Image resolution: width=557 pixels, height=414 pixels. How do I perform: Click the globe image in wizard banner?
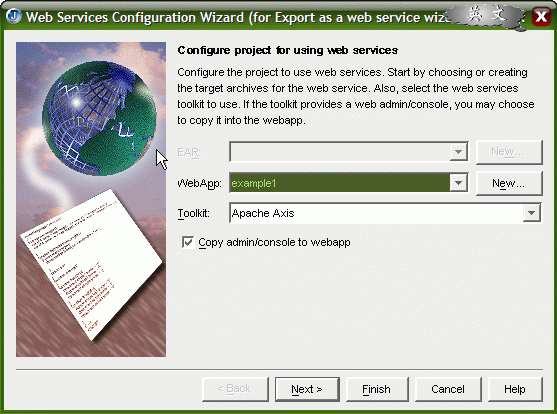click(99, 118)
